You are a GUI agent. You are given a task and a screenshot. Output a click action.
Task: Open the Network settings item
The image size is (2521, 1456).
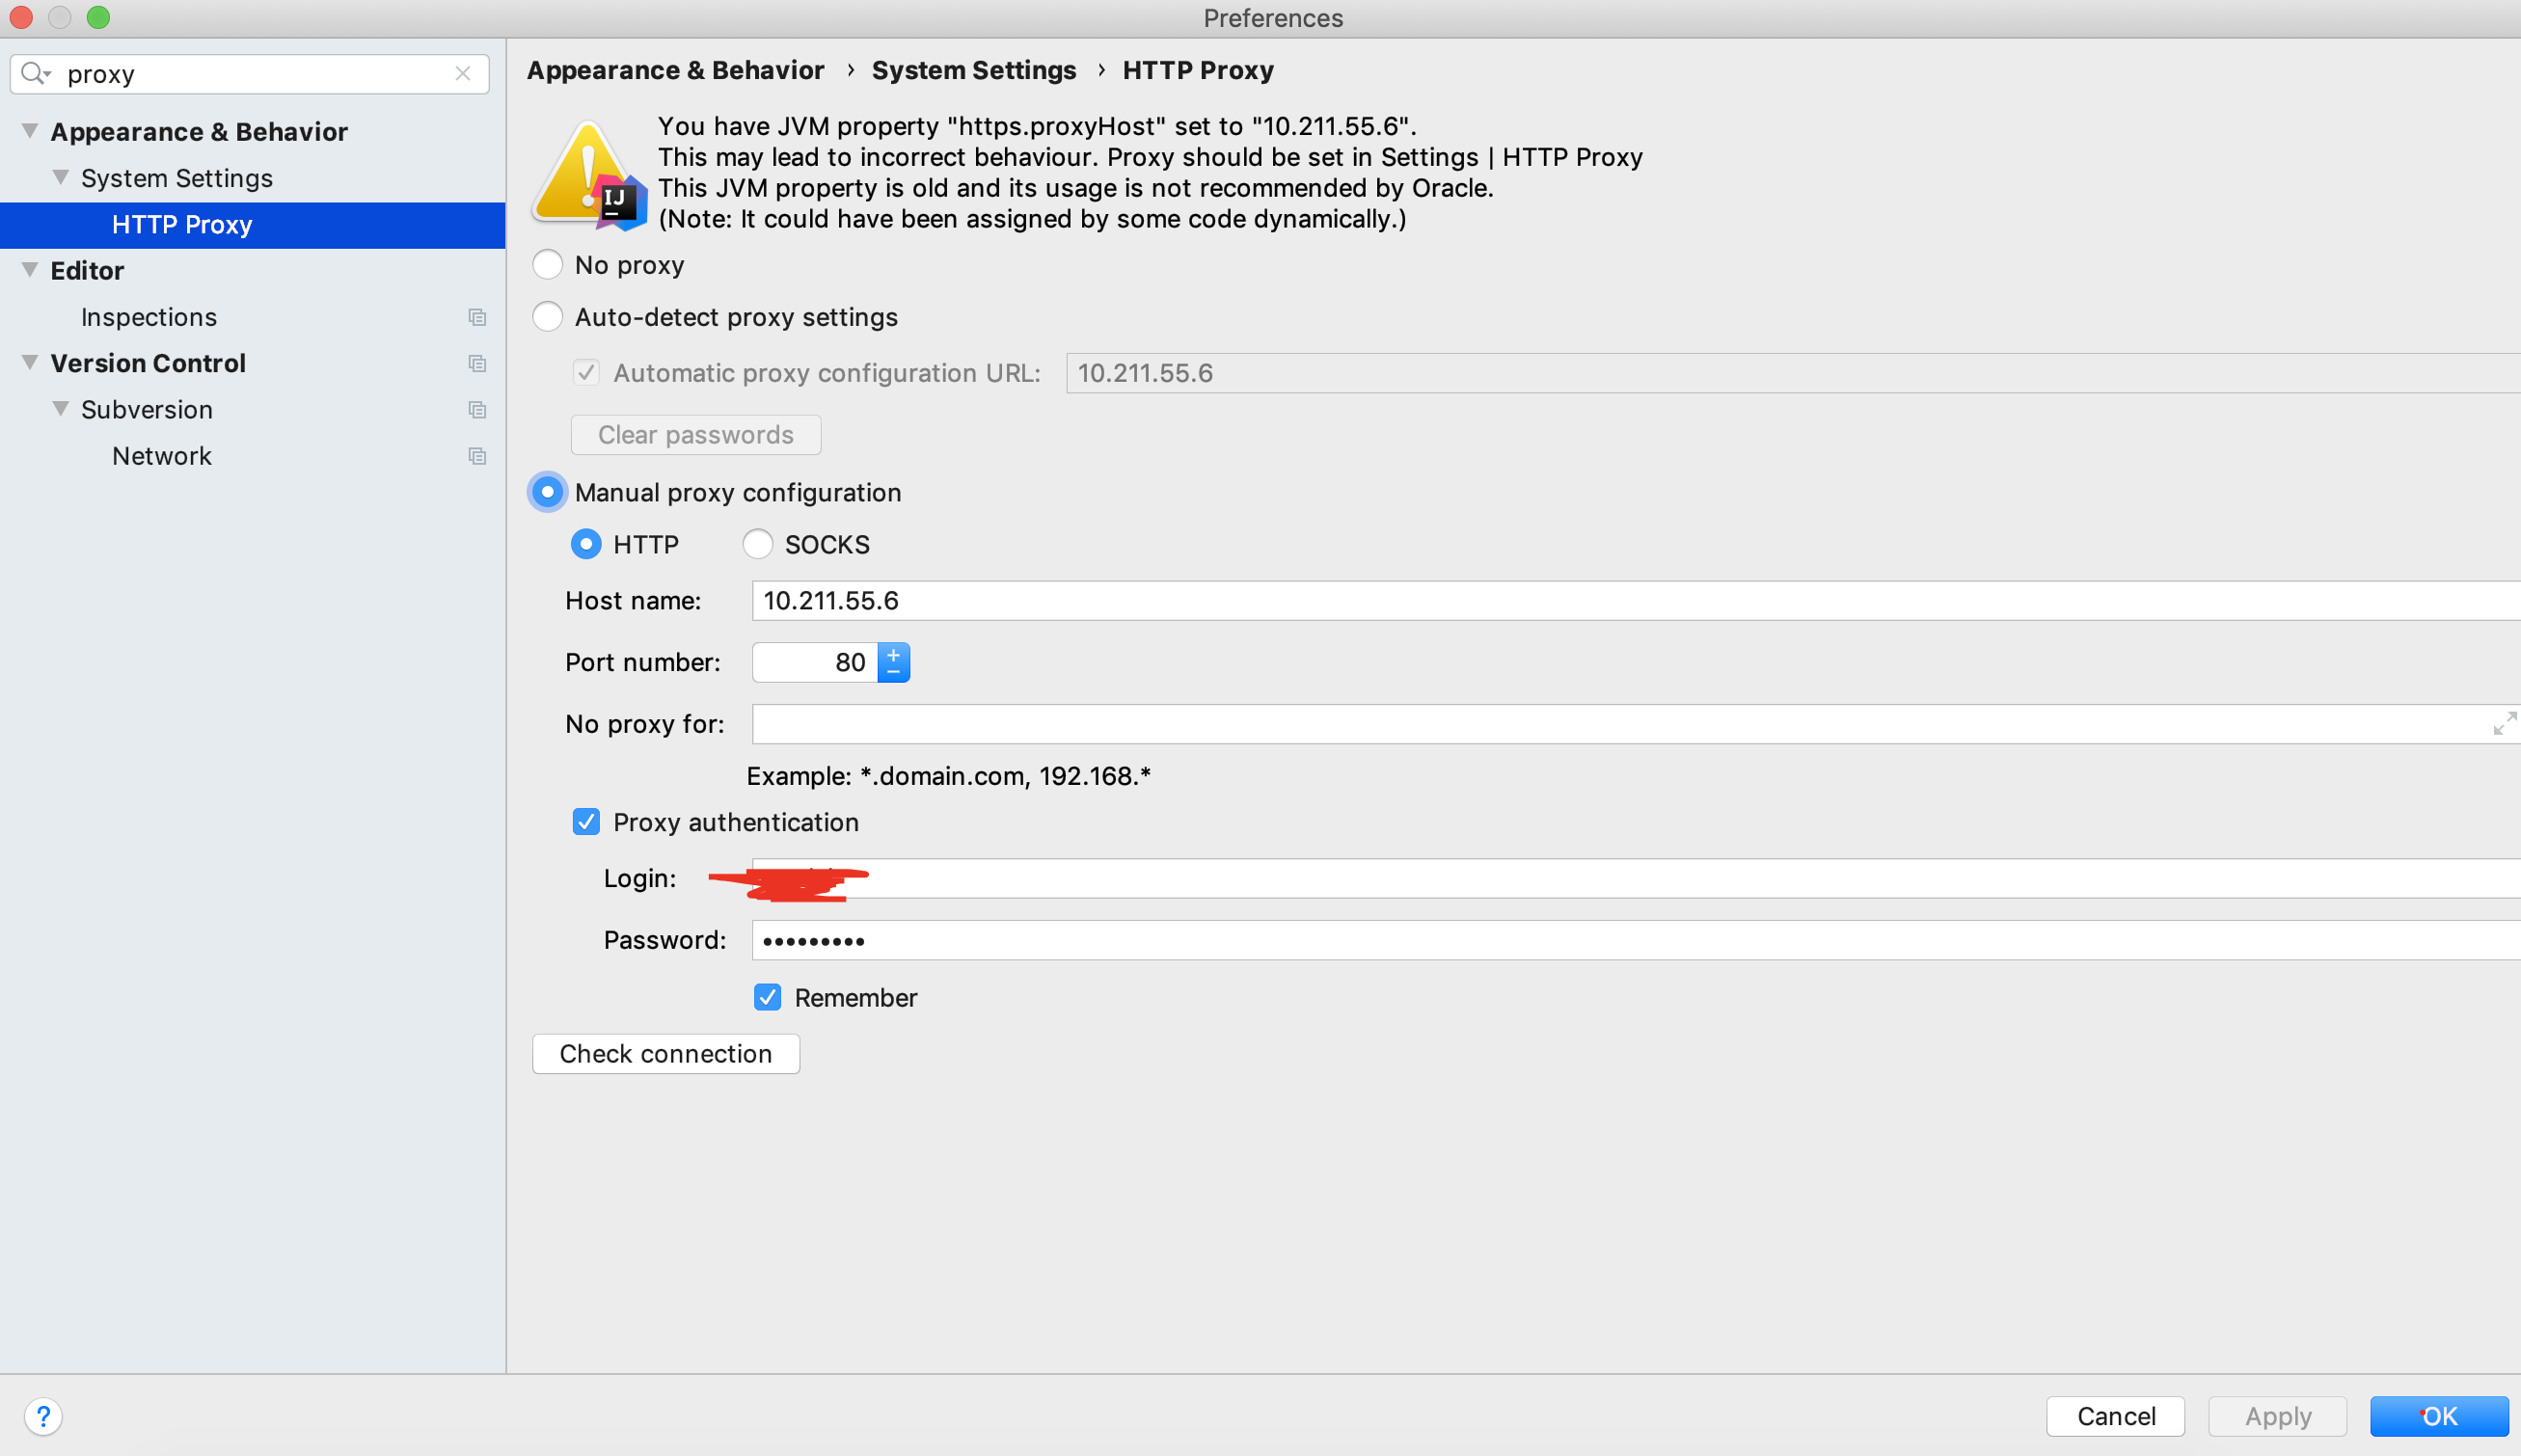coord(162,456)
